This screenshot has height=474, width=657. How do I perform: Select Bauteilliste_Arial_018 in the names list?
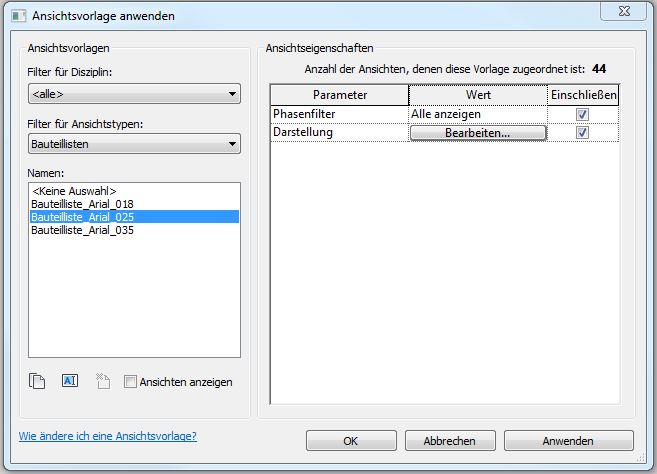[x=82, y=203]
